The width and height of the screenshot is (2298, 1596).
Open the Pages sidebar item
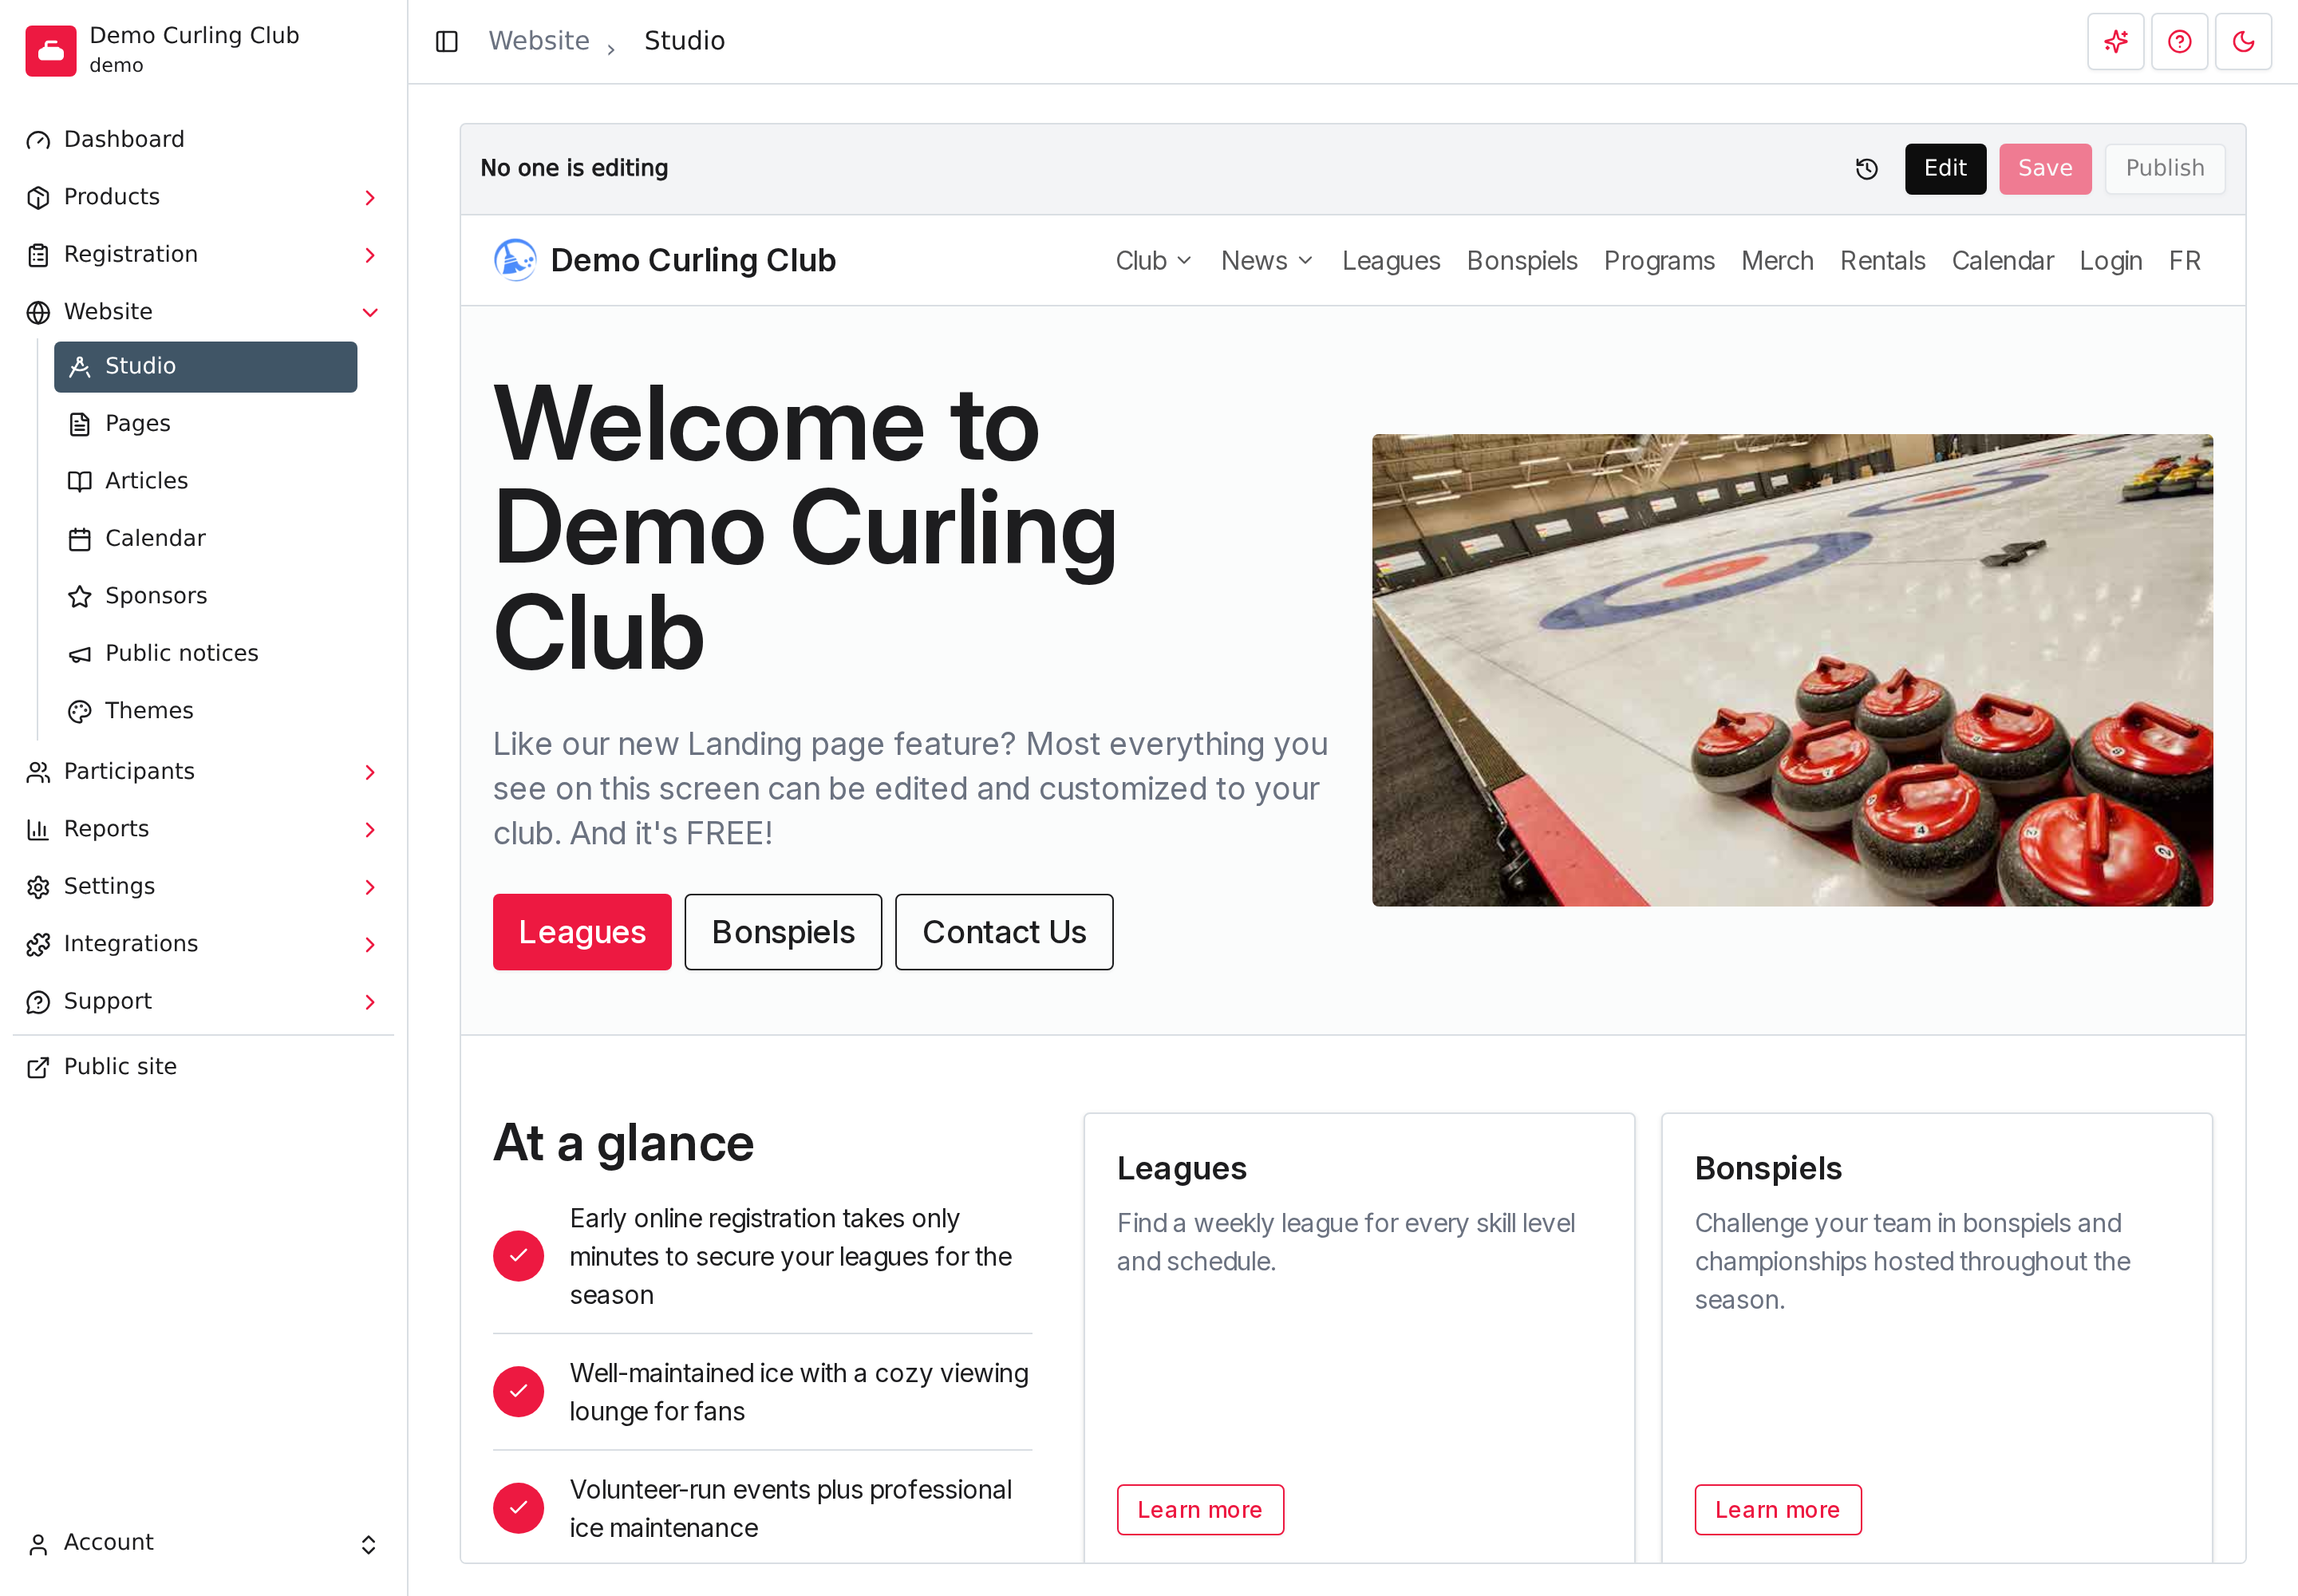205,424
